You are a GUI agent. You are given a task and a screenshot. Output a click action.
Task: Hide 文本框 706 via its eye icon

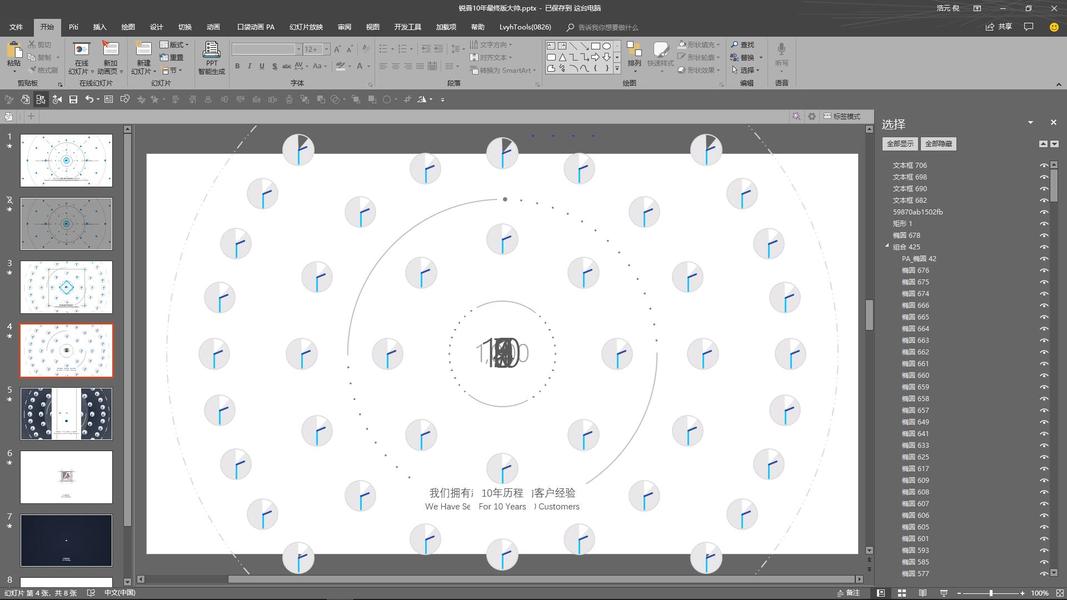click(1044, 165)
